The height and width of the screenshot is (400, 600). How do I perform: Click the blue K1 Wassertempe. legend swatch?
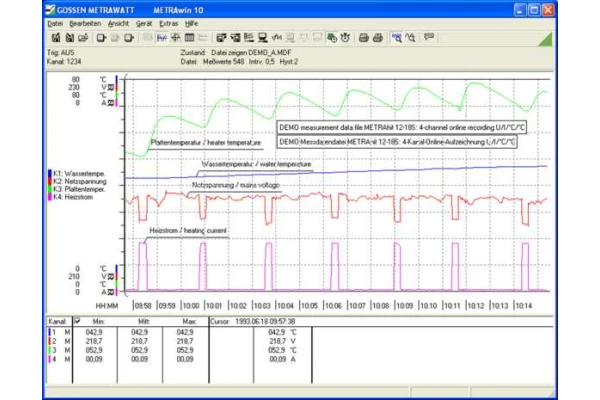[50, 174]
